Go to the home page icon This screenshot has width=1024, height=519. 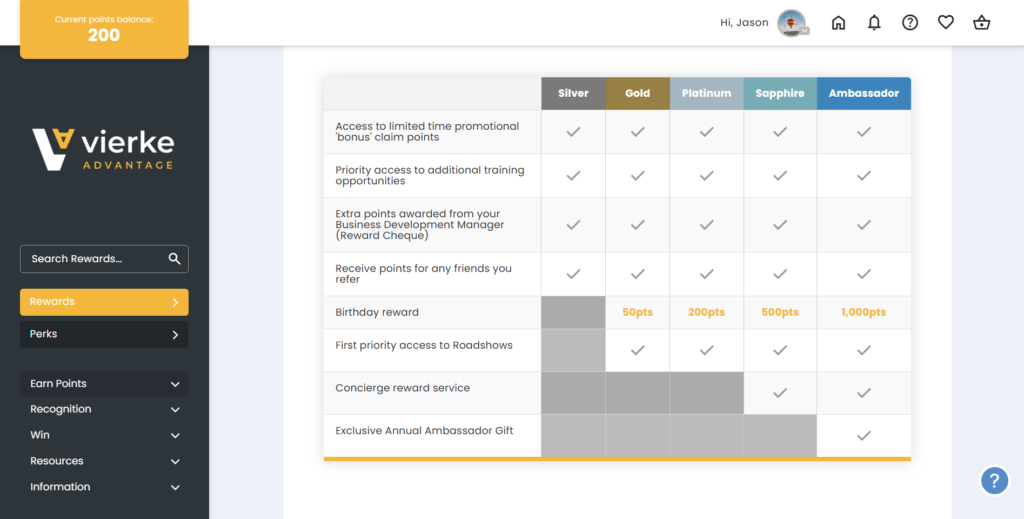click(x=838, y=23)
